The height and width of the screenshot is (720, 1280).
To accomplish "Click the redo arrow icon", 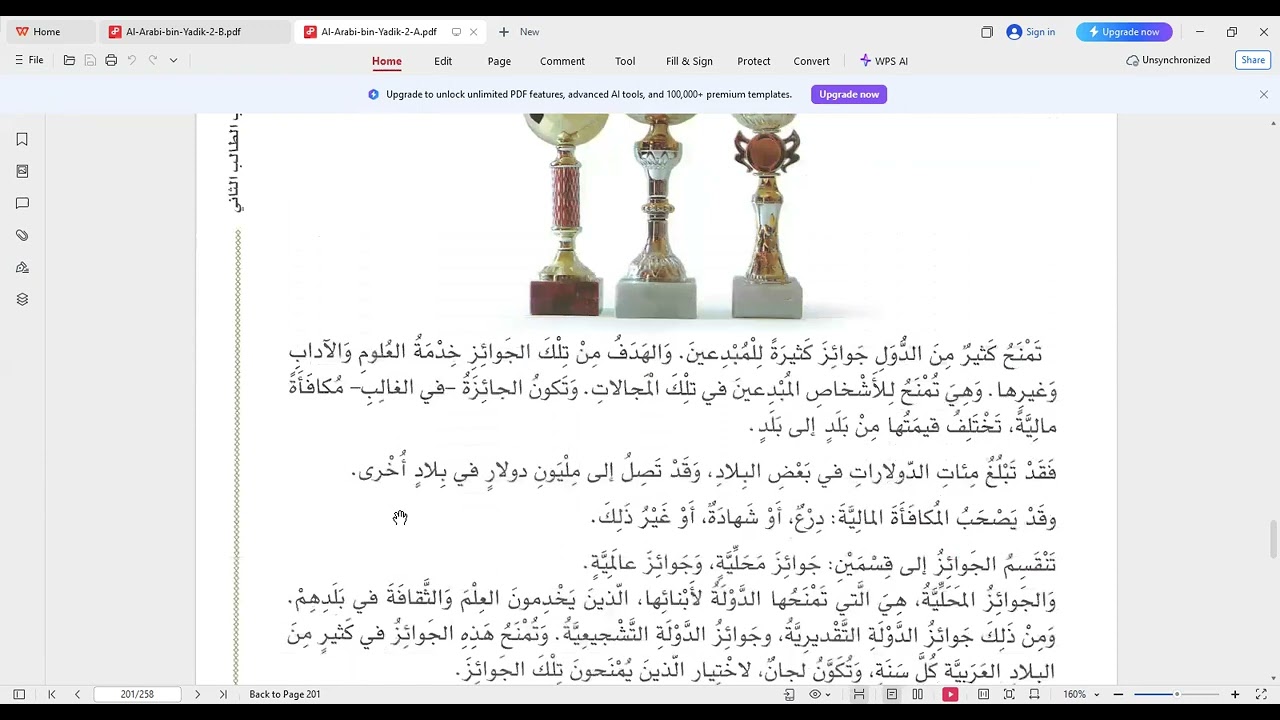I will pyautogui.click(x=153, y=61).
